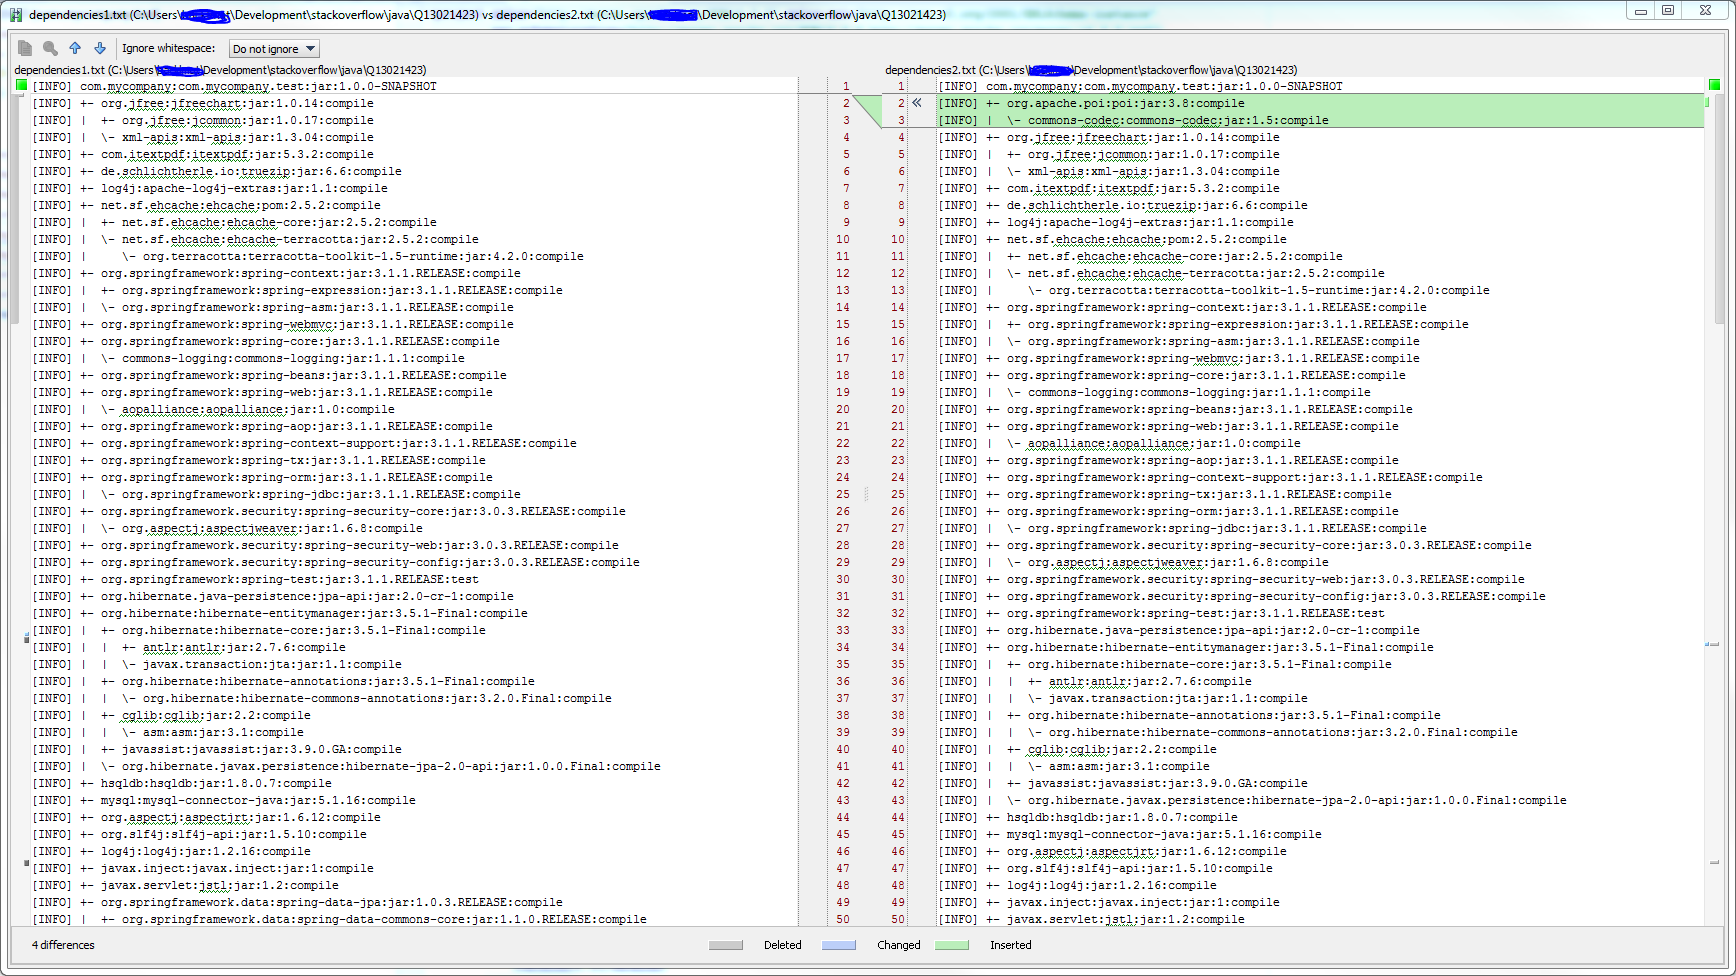
Task: Maximize the diff window
Action: (1668, 11)
